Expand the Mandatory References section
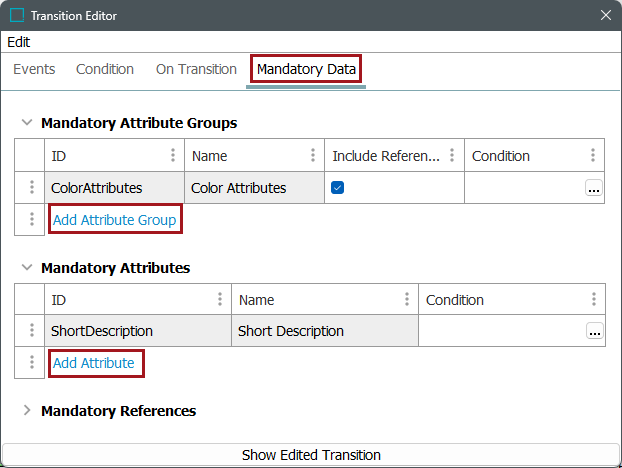The height and width of the screenshot is (468, 622). (27, 410)
